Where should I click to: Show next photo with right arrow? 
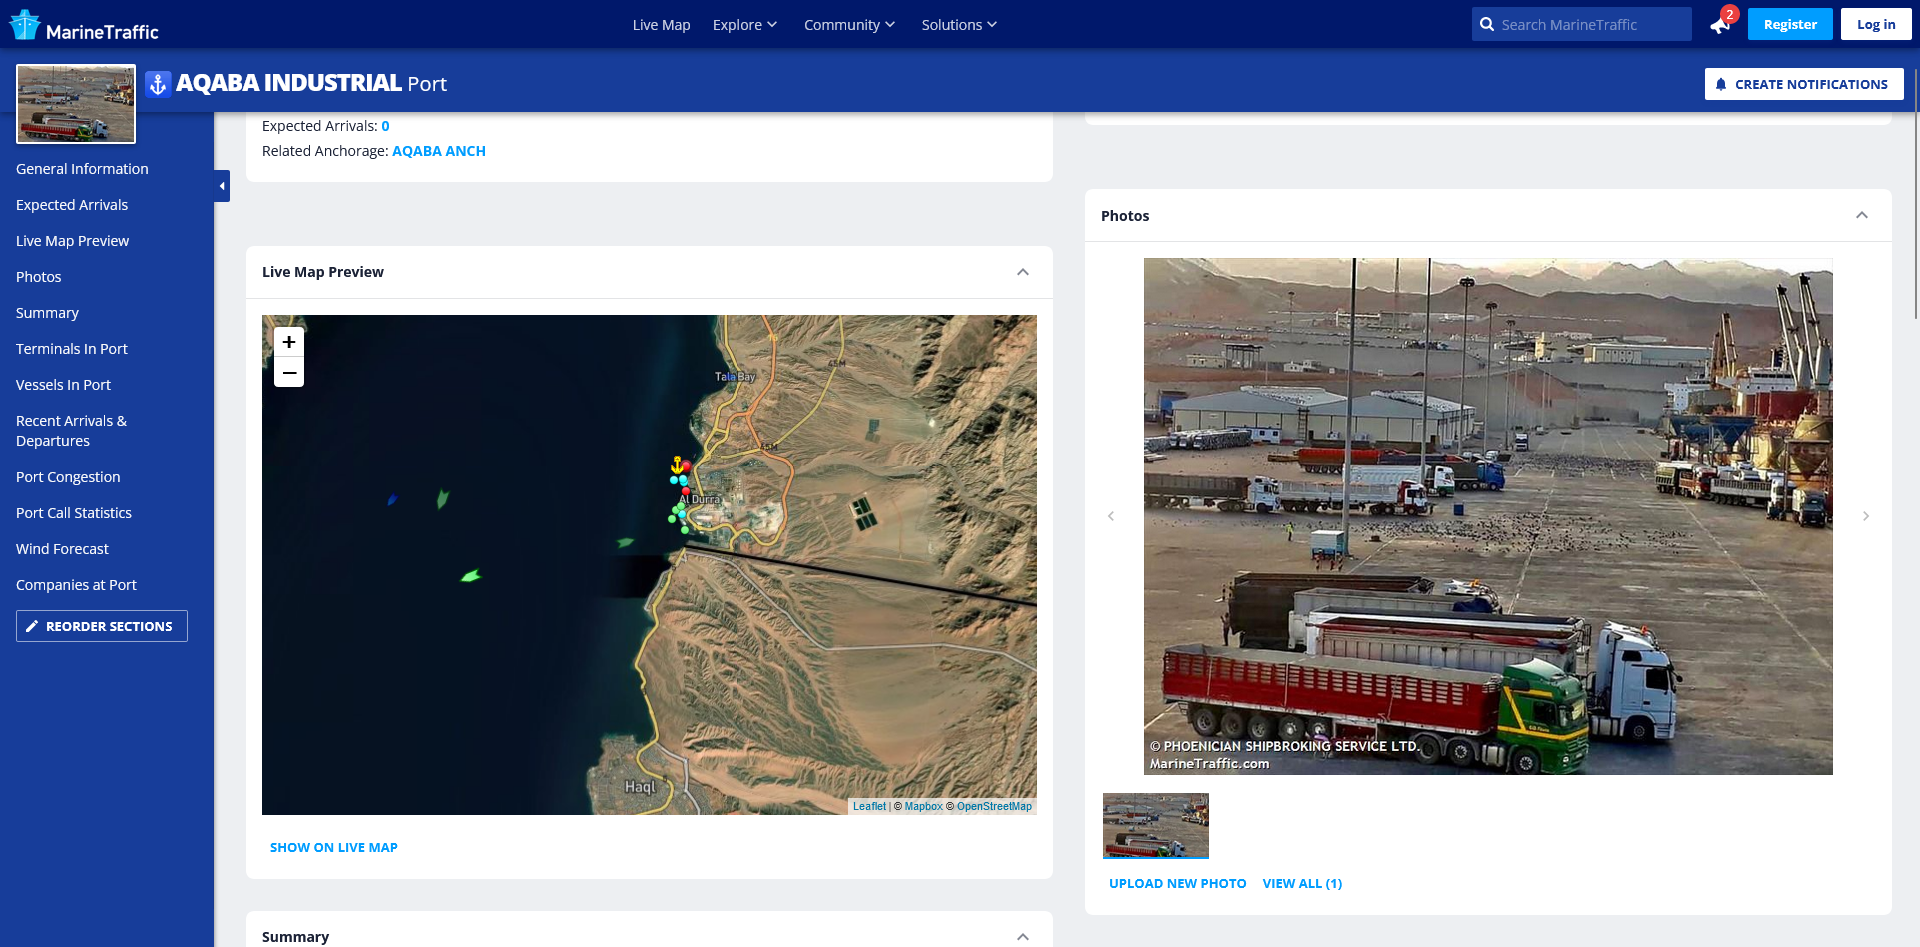pyautogui.click(x=1866, y=516)
